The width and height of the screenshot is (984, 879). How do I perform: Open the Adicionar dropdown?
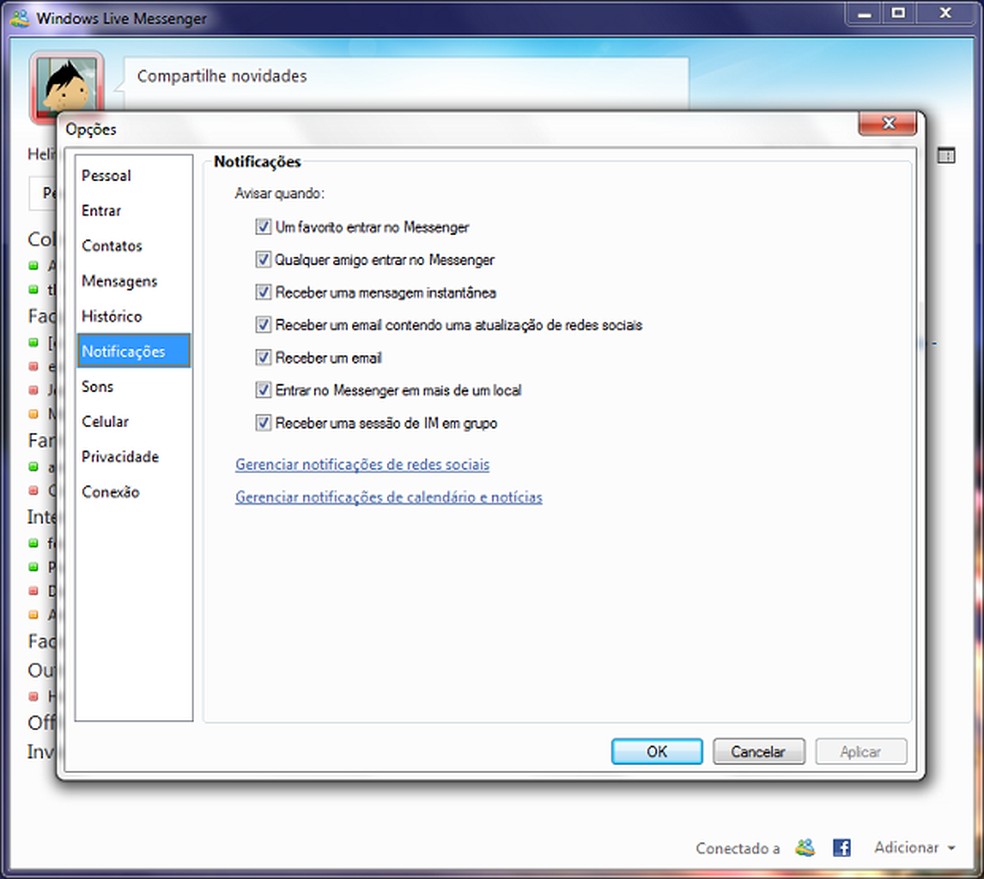(908, 847)
